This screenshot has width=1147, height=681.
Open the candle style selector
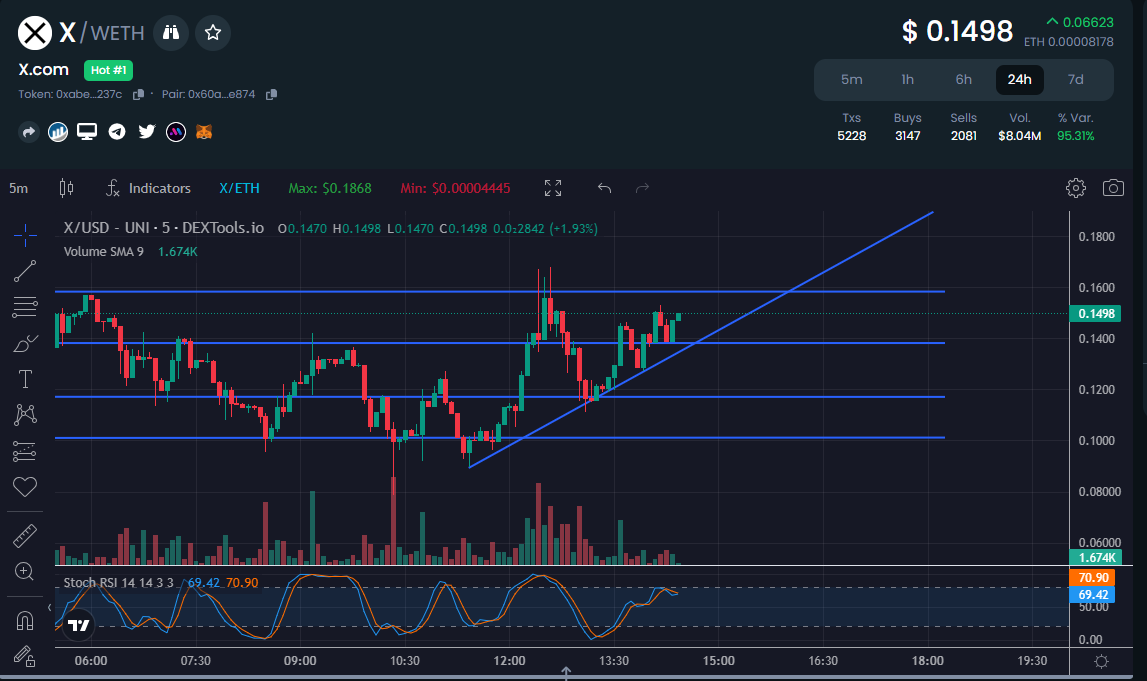[x=66, y=188]
